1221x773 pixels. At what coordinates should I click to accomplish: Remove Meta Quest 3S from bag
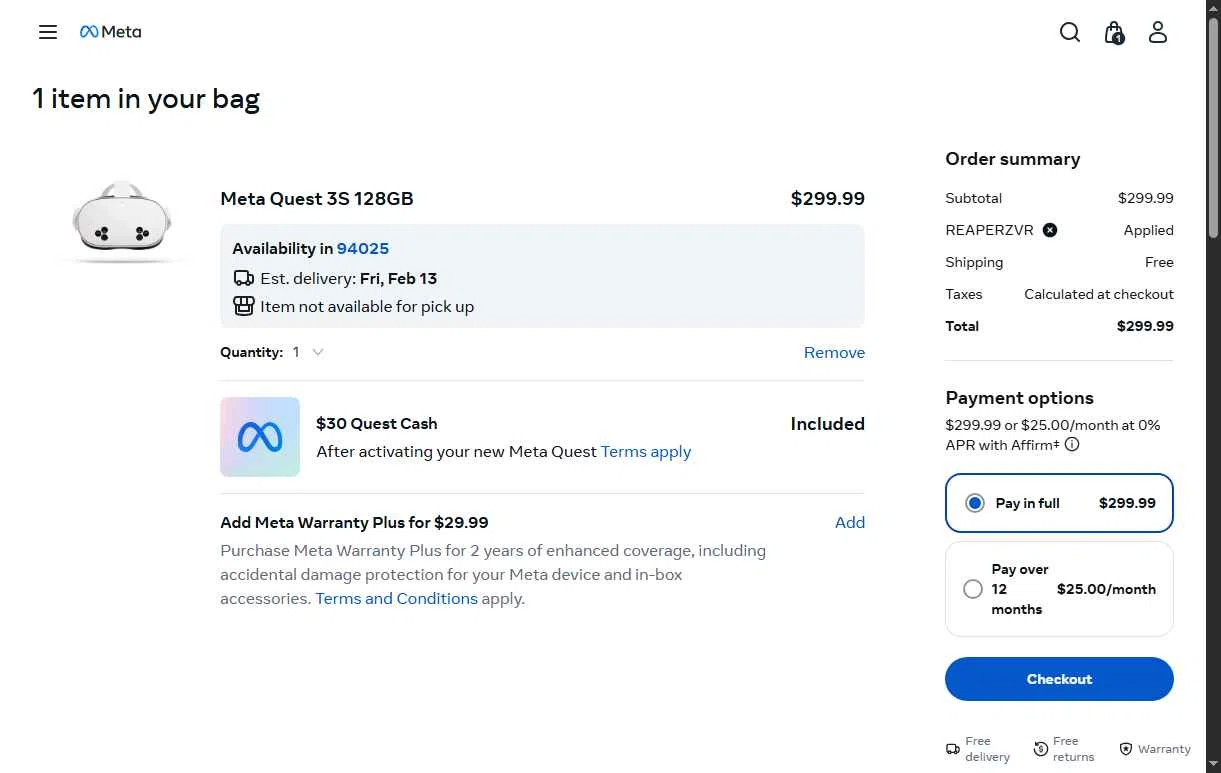[834, 352]
